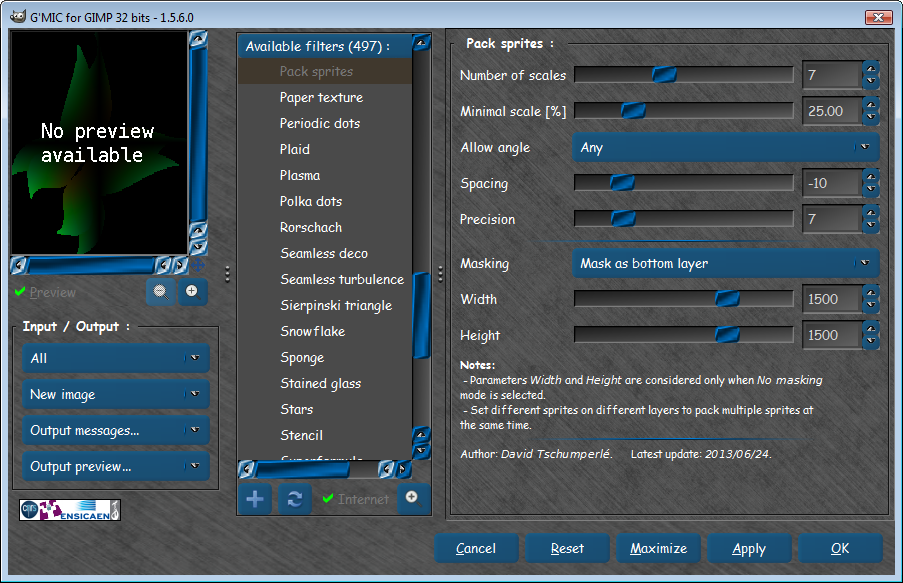This screenshot has width=903, height=583.
Task: Select the Stencil filter
Action: click(x=325, y=435)
